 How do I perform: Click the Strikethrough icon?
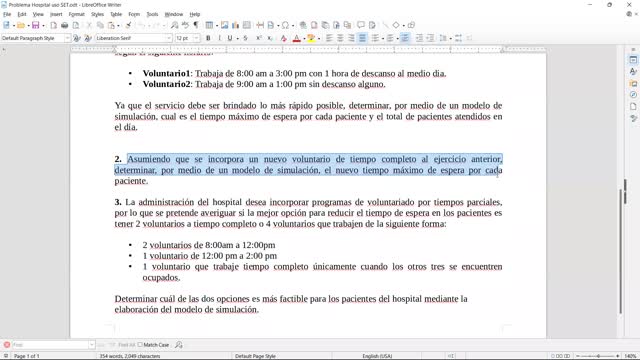[x=245, y=38]
